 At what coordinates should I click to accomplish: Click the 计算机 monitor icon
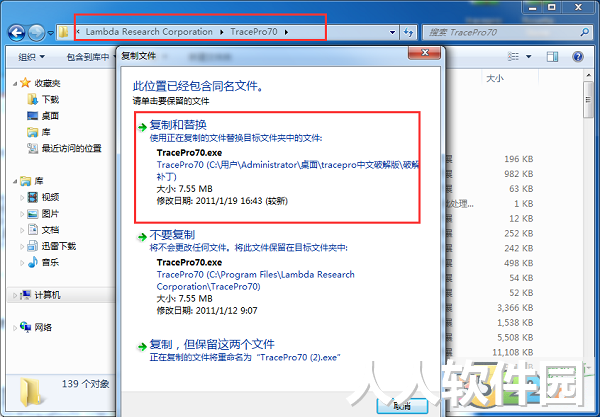coord(26,295)
